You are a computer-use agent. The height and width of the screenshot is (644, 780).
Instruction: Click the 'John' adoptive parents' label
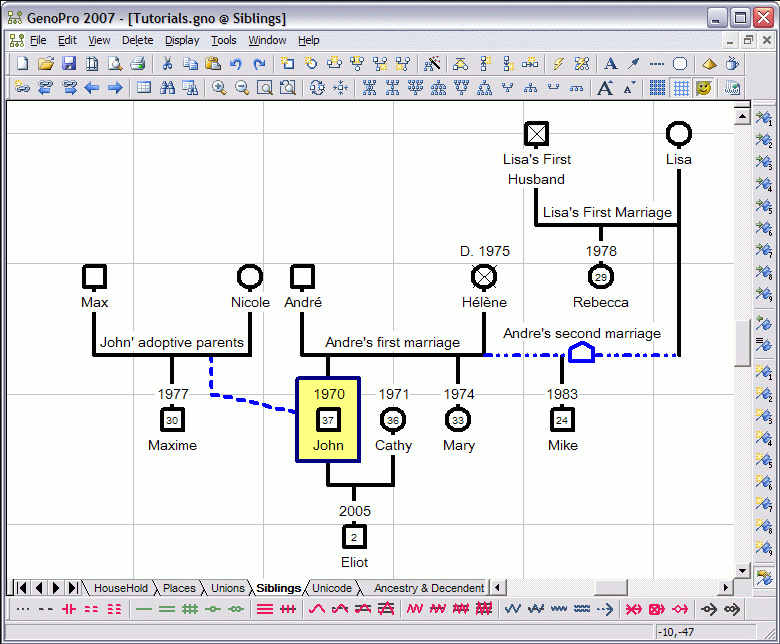[172, 342]
